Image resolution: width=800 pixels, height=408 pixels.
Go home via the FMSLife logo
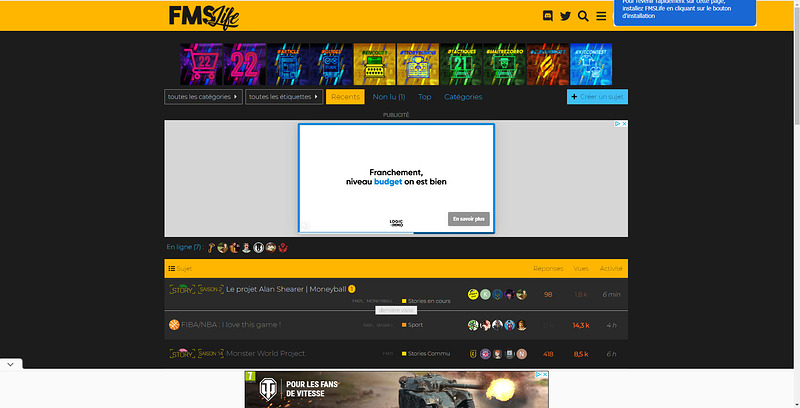204,17
